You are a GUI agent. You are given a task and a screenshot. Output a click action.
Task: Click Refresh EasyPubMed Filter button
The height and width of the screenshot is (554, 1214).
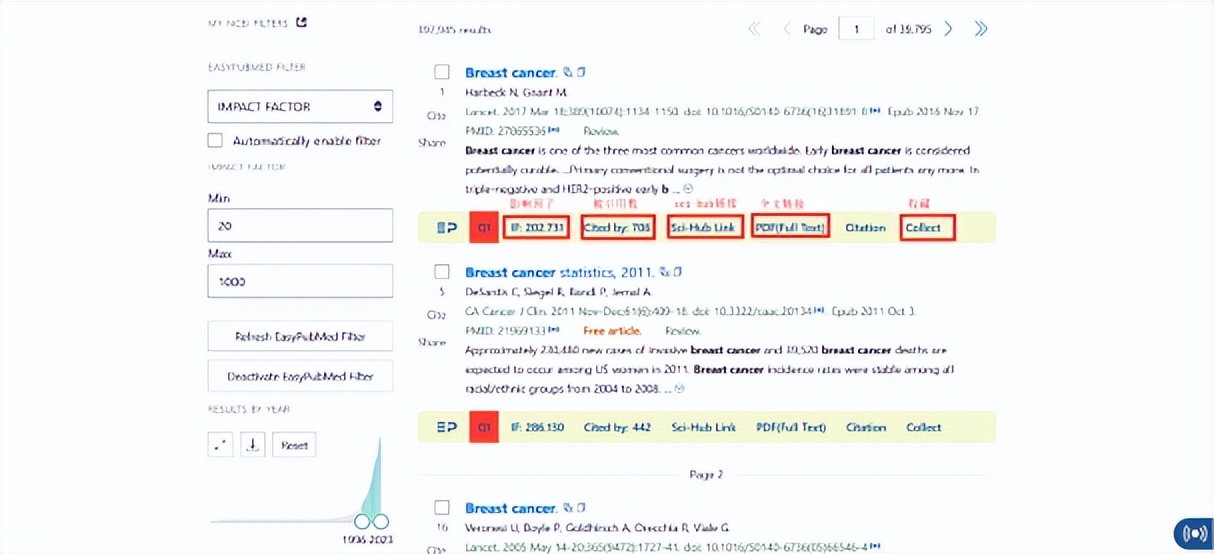pos(300,337)
